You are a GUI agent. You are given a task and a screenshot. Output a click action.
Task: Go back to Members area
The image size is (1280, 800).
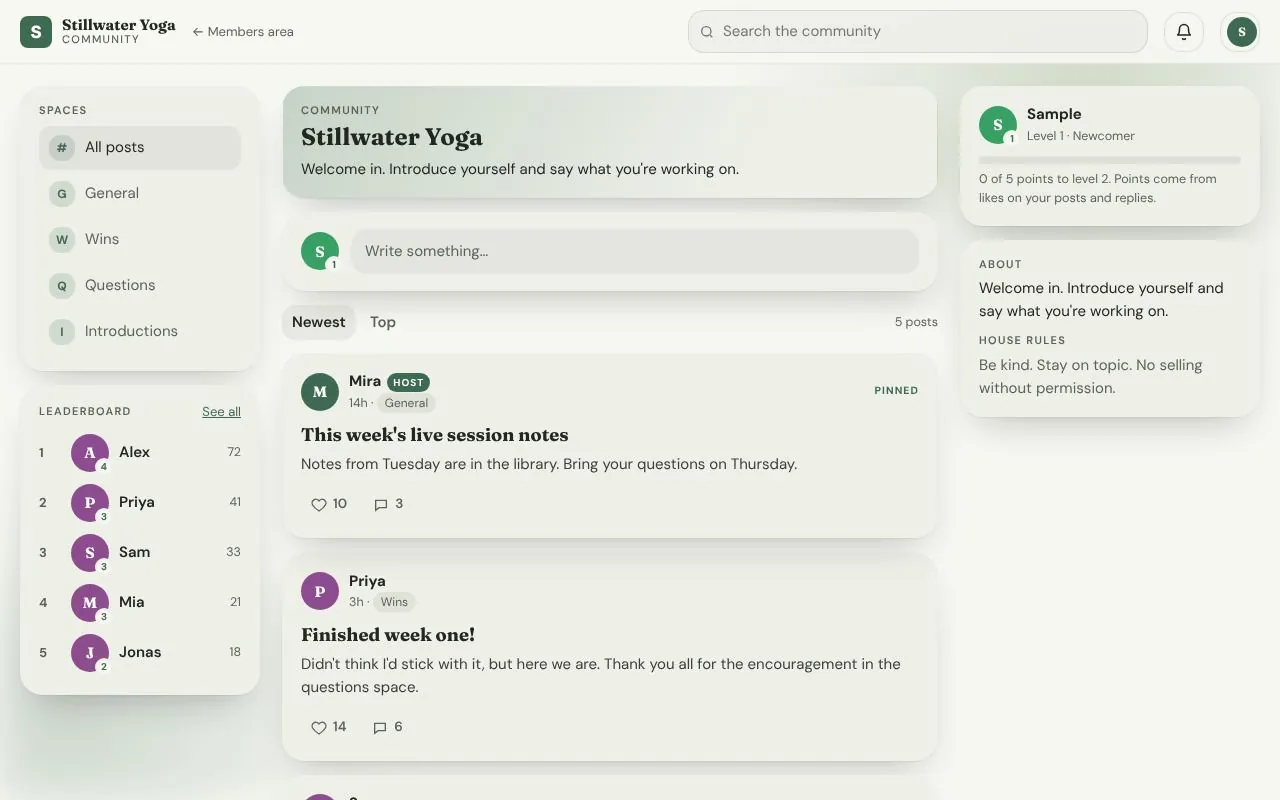[x=243, y=32]
